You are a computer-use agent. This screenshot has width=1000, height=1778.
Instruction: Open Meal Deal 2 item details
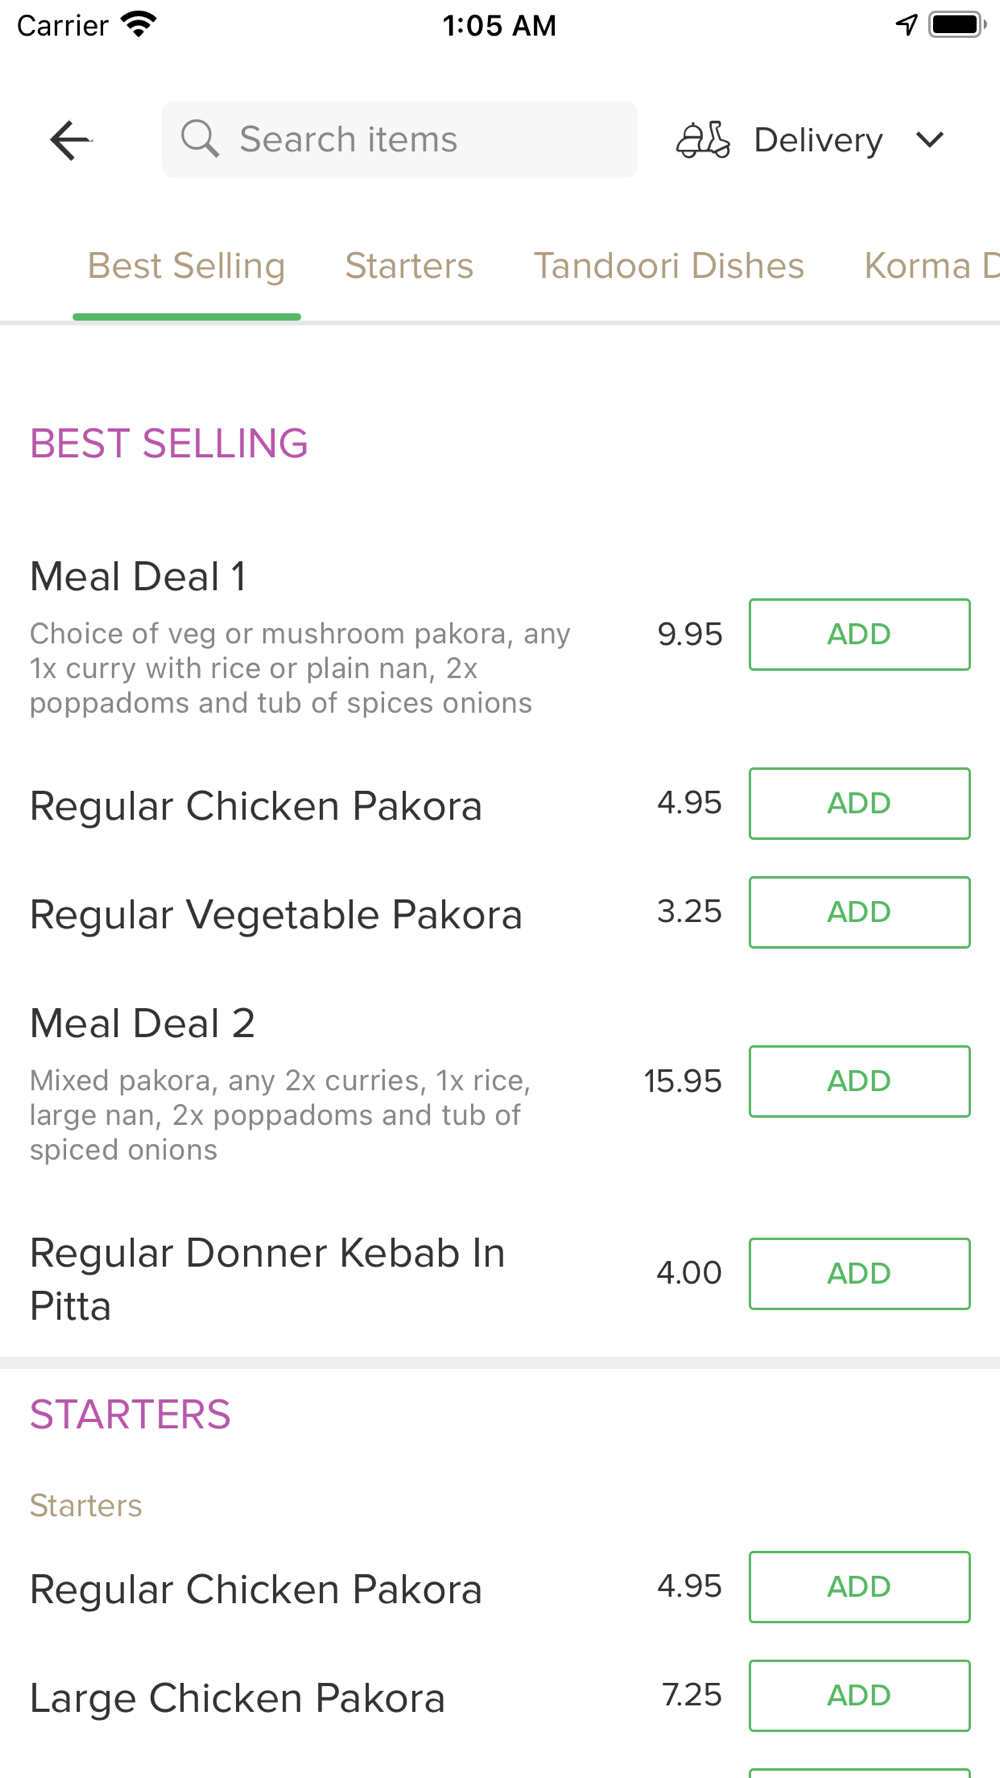(x=142, y=1024)
